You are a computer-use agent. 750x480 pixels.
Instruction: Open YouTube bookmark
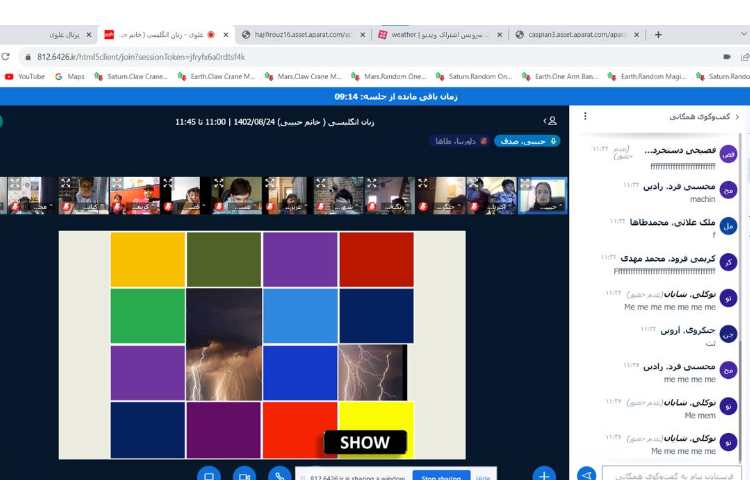point(25,76)
